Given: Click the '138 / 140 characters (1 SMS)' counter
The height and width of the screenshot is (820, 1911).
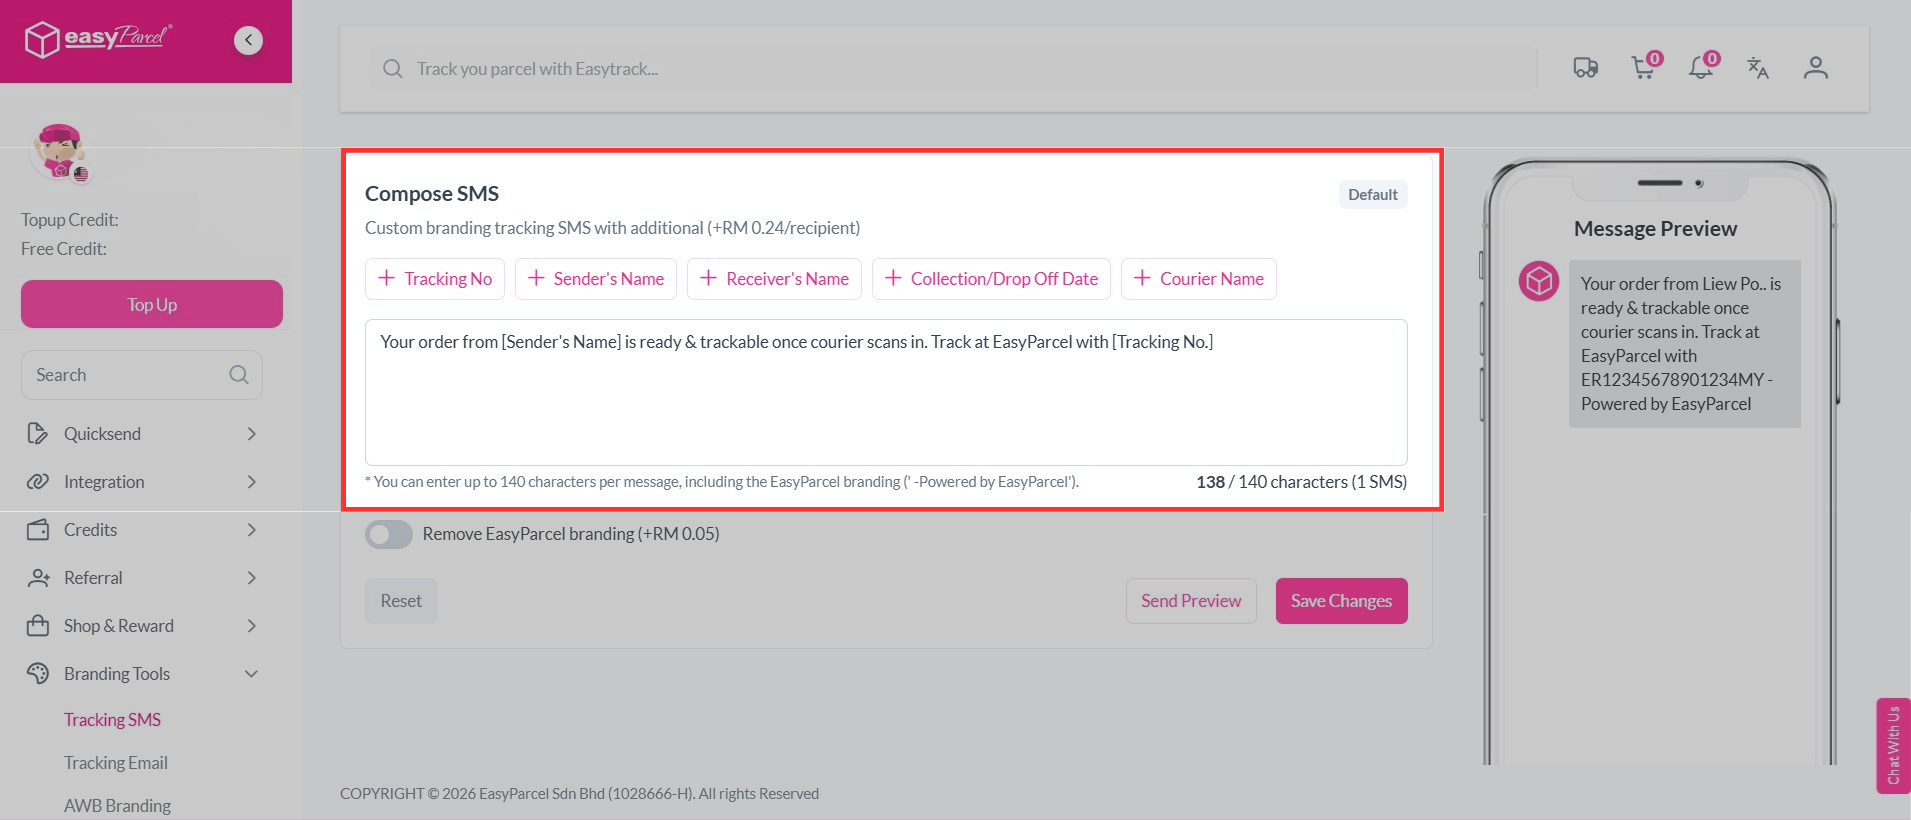Looking at the screenshot, I should 1301,482.
